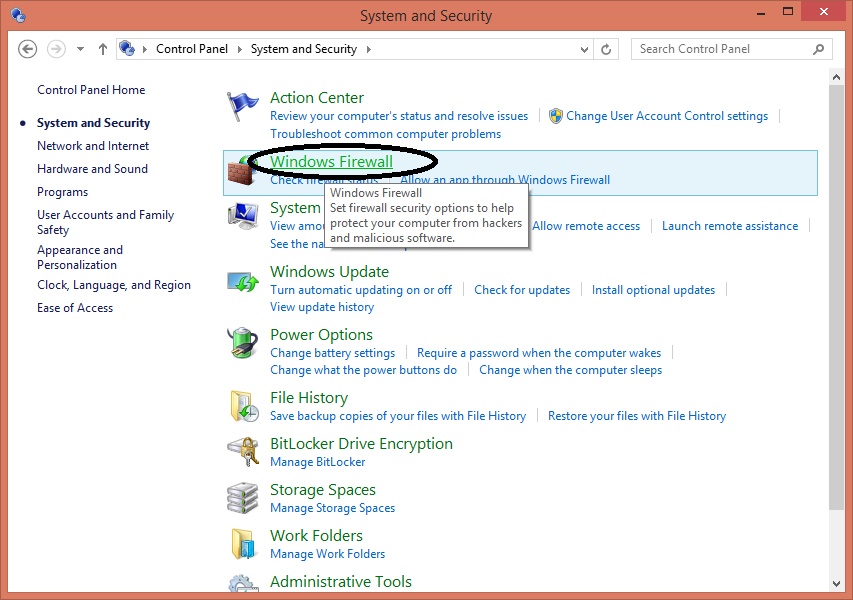Open Administrative Tools heading

point(341,582)
